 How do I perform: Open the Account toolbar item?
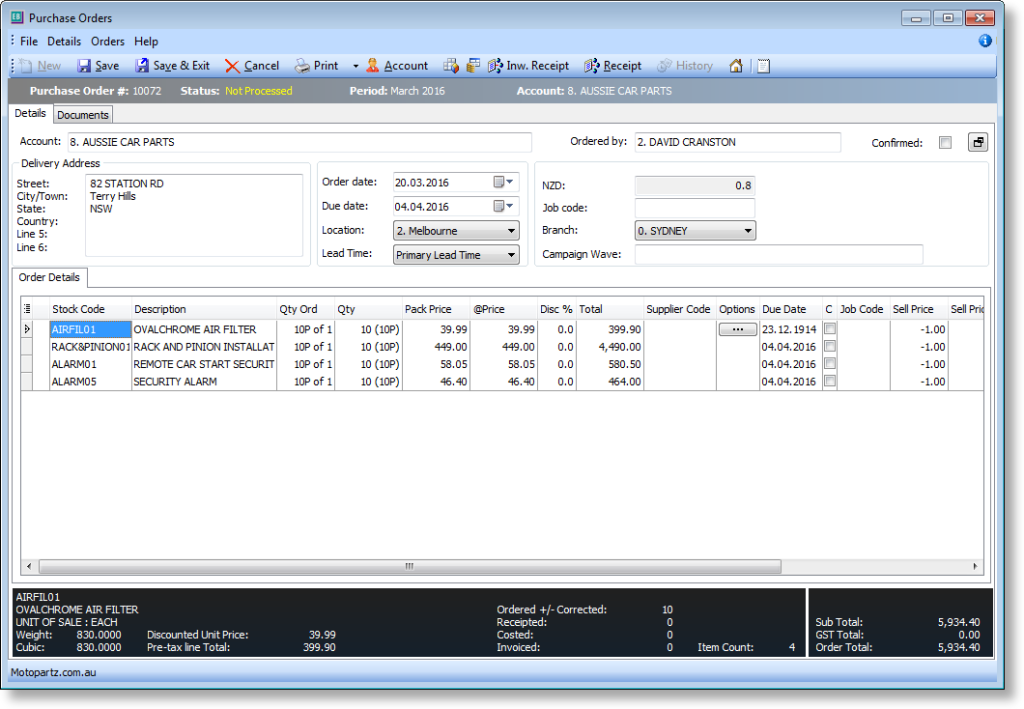tap(397, 65)
